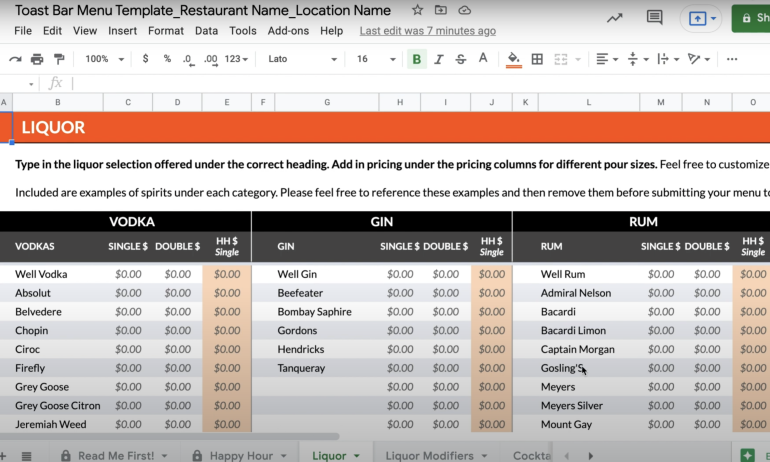The image size is (770, 462).
Task: Toggle italic formatting
Action: click(439, 59)
